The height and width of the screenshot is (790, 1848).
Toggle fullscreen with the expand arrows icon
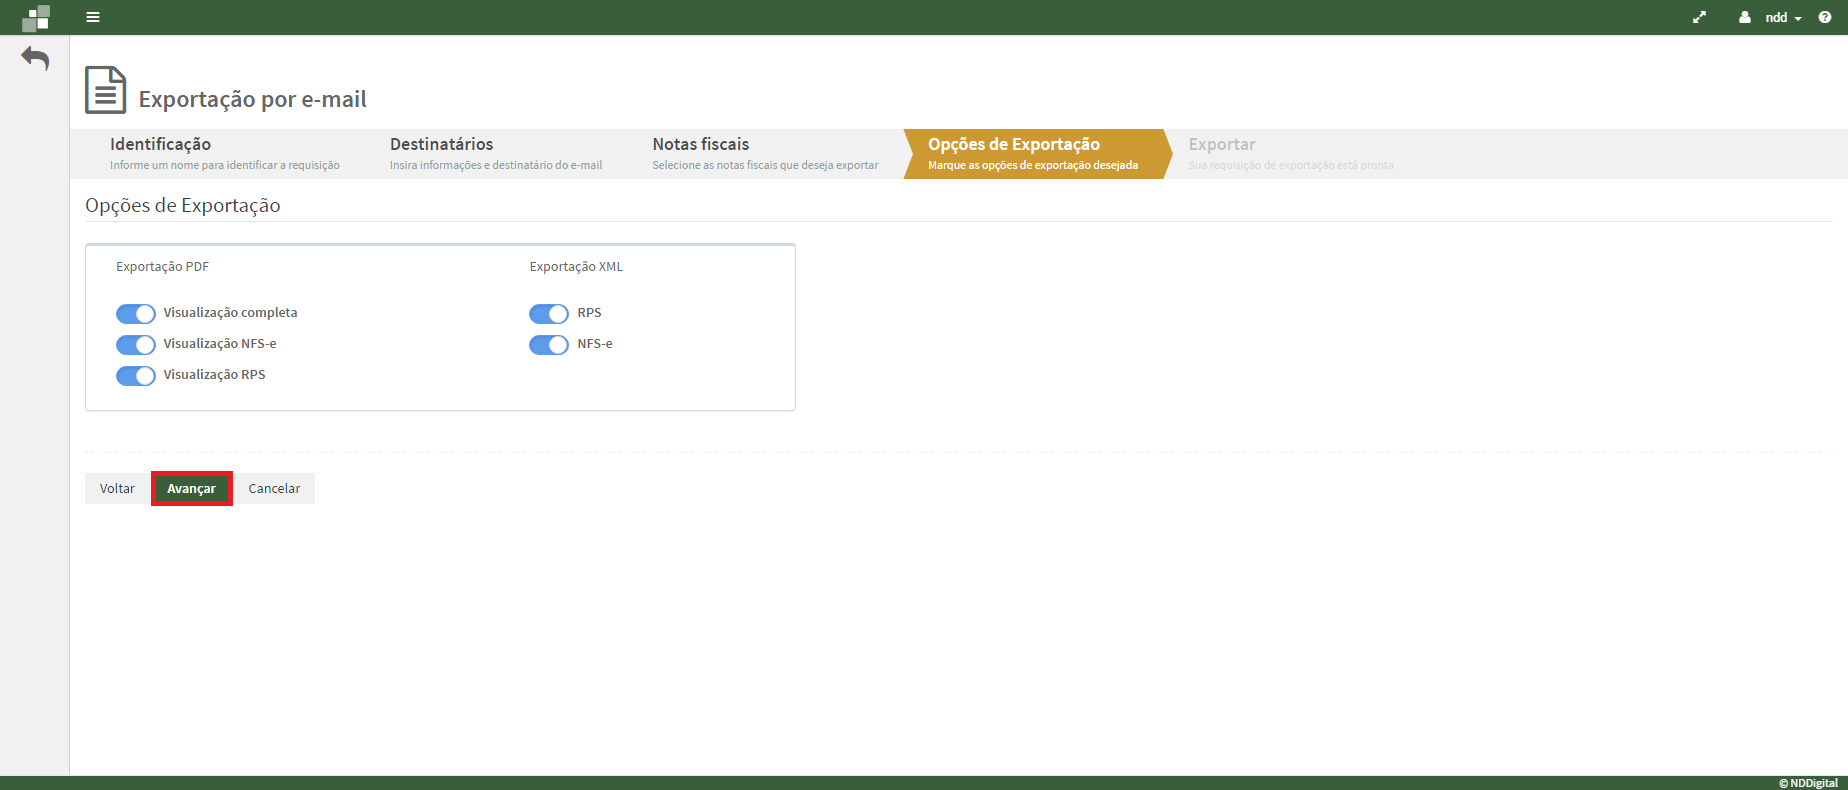[1699, 17]
